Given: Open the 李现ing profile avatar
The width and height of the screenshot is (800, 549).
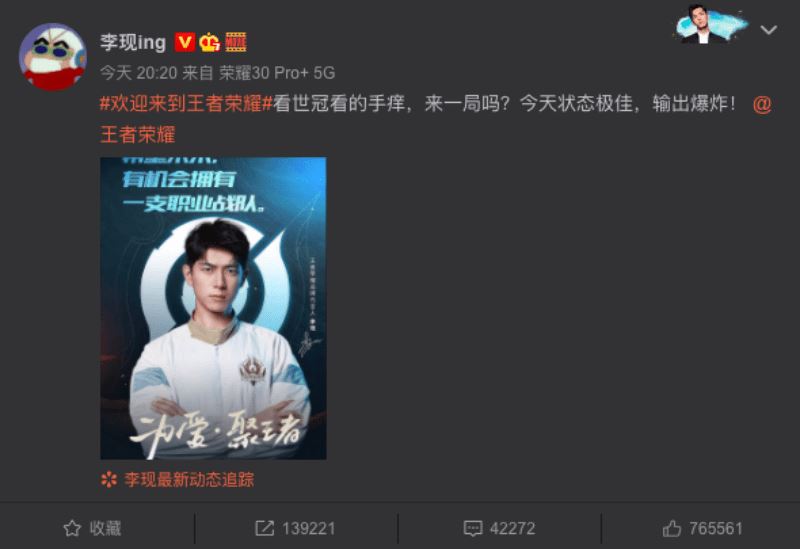Looking at the screenshot, I should [x=53, y=57].
